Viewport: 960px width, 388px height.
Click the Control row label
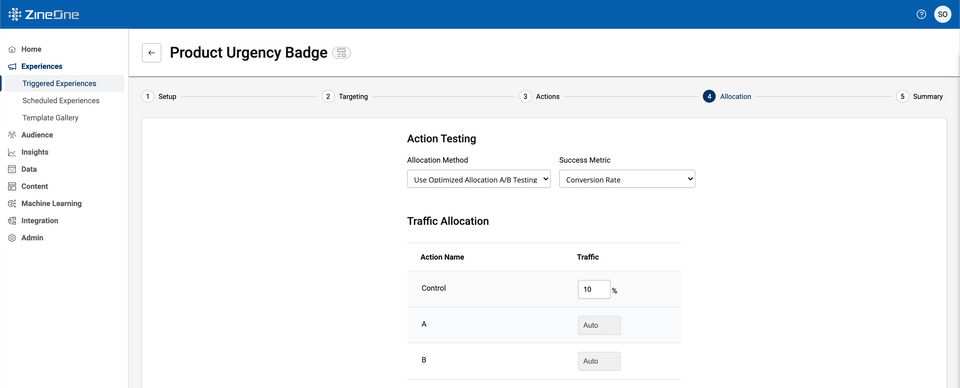[434, 288]
